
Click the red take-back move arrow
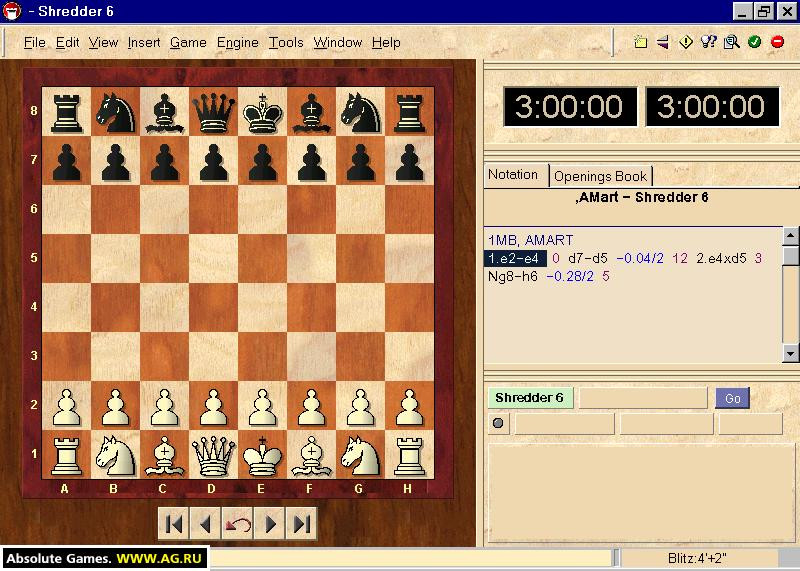click(237, 524)
